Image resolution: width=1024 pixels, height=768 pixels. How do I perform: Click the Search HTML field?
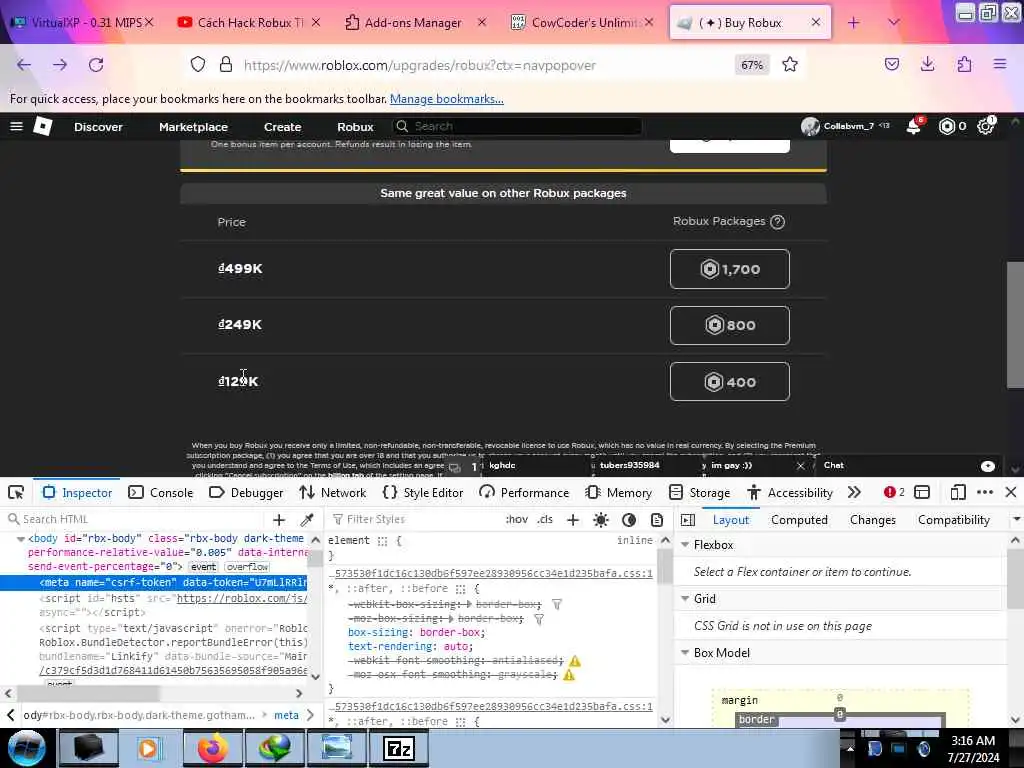137,520
